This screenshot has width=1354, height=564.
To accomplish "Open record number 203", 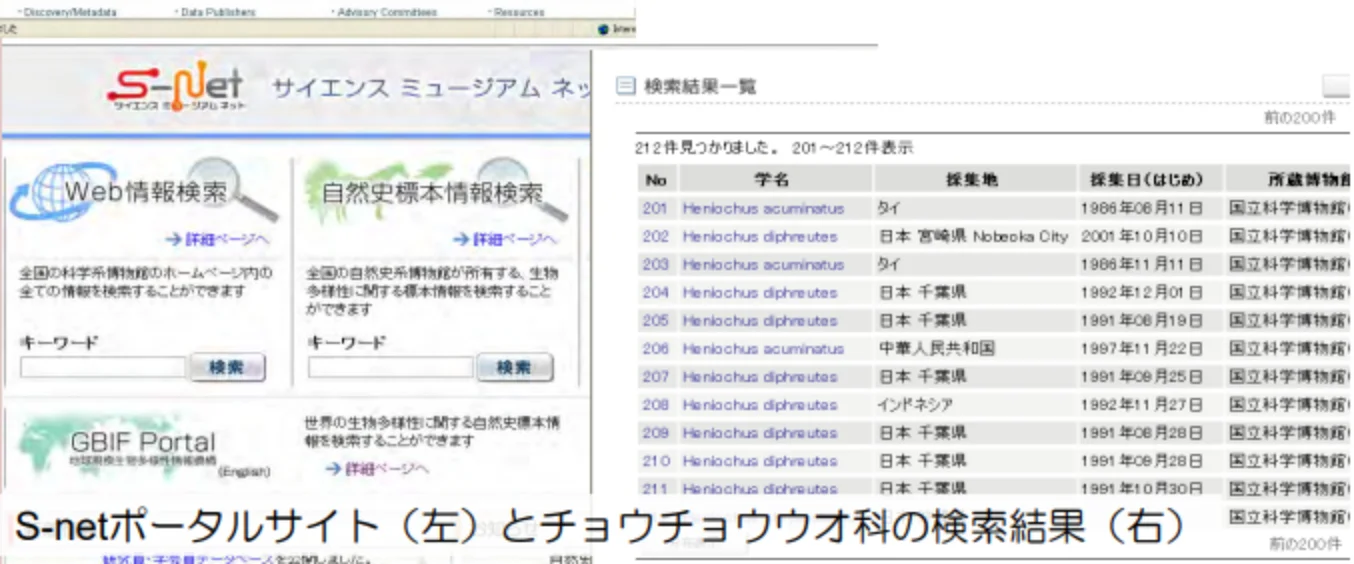I will (655, 265).
